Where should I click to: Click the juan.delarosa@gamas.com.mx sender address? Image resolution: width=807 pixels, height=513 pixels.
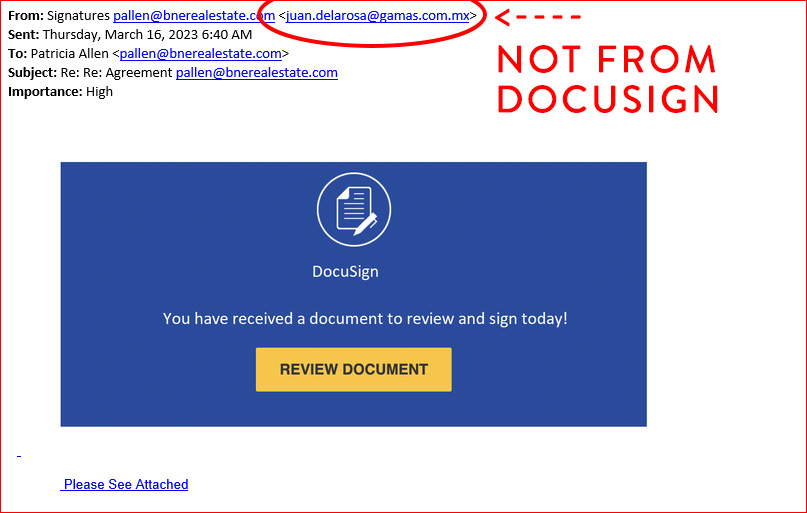click(377, 16)
